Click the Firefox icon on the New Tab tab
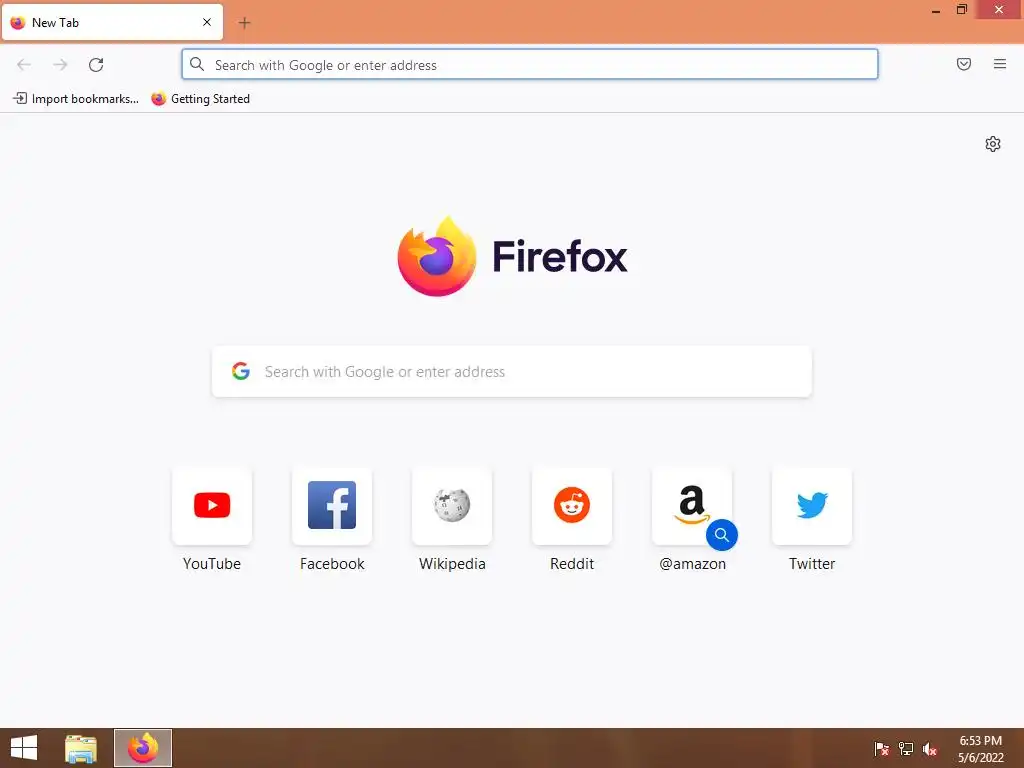The height and width of the screenshot is (768, 1024). 18,22
